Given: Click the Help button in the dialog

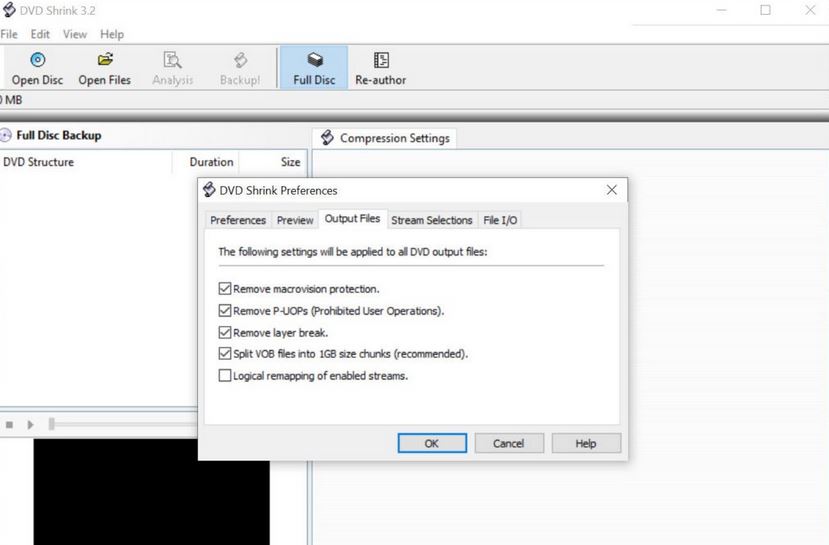Looking at the screenshot, I should [586, 444].
